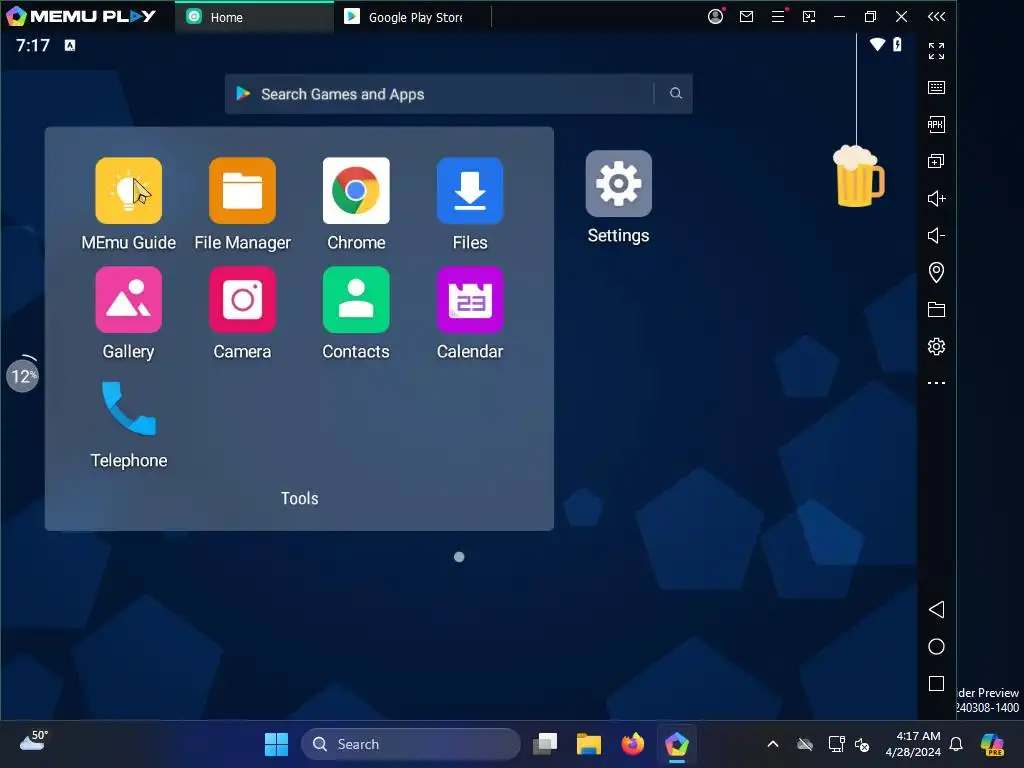1024x768 pixels.
Task: Launch Firefox from the taskbar
Action: pyautogui.click(x=632, y=744)
